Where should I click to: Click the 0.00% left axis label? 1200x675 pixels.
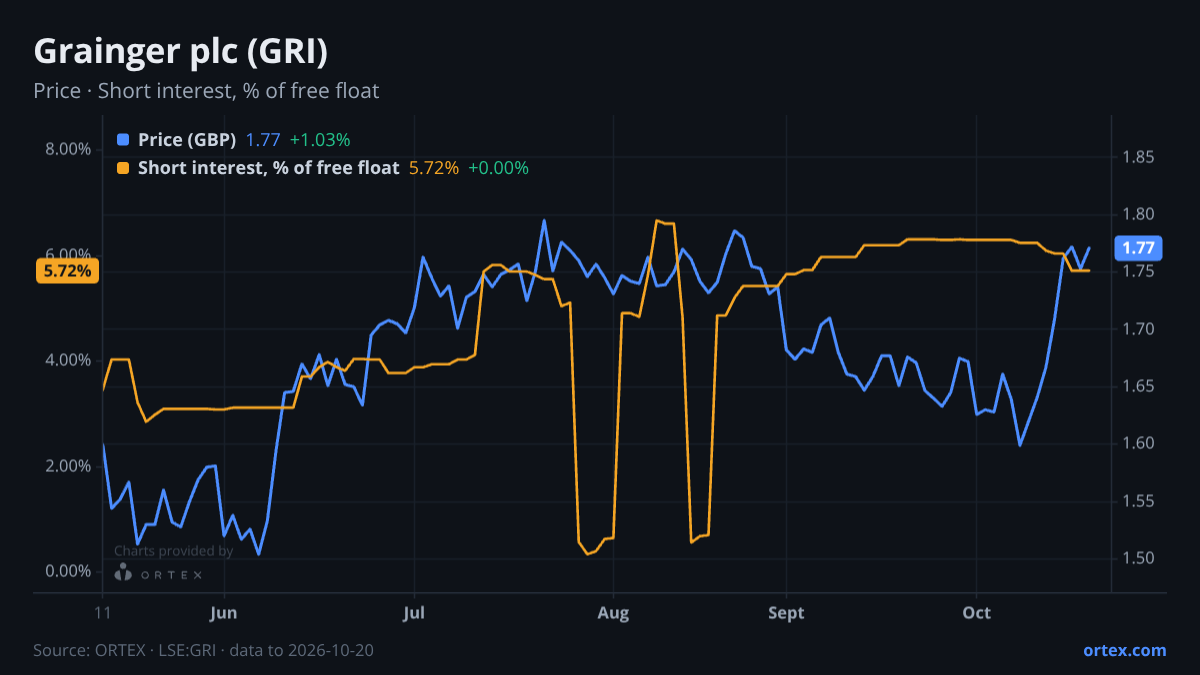(69, 571)
